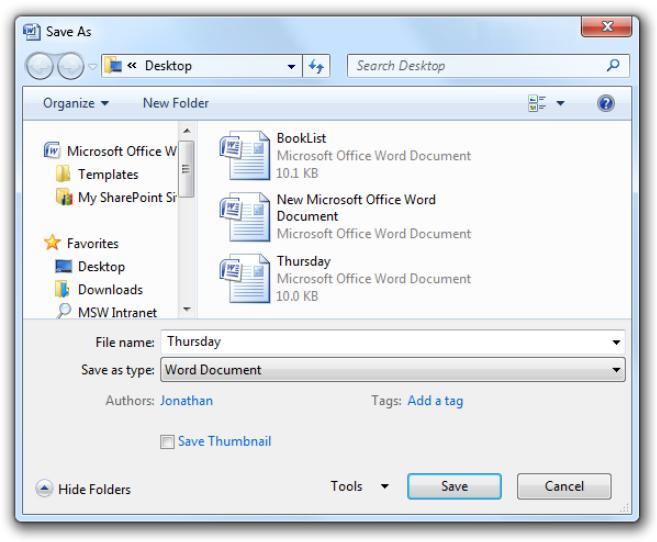Select Desktop under Favorites

tap(90, 266)
